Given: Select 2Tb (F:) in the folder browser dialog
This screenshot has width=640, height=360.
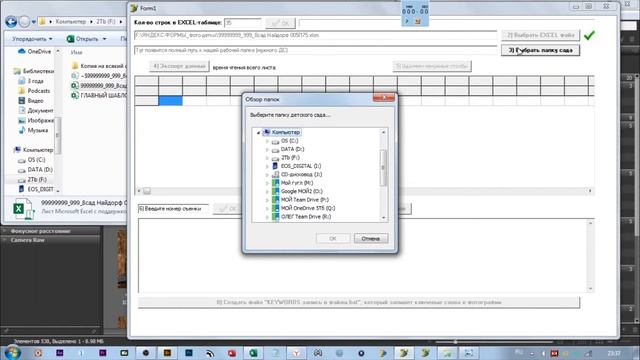Looking at the screenshot, I should pyautogui.click(x=290, y=158).
